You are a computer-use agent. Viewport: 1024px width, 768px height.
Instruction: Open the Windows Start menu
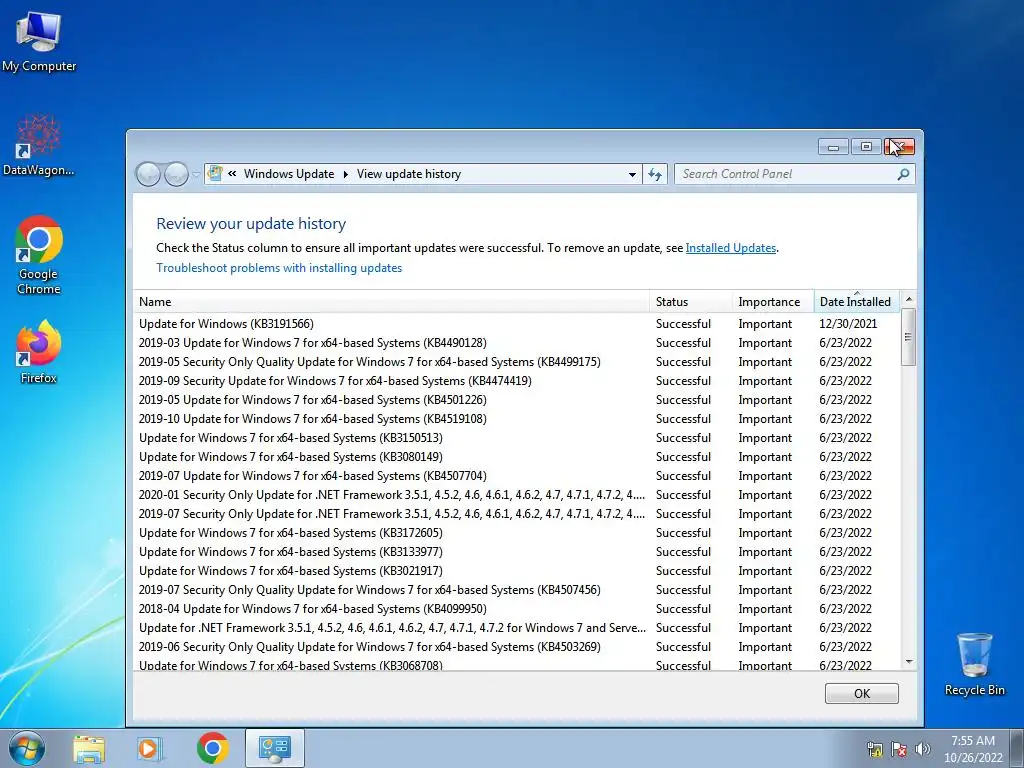pos(27,748)
